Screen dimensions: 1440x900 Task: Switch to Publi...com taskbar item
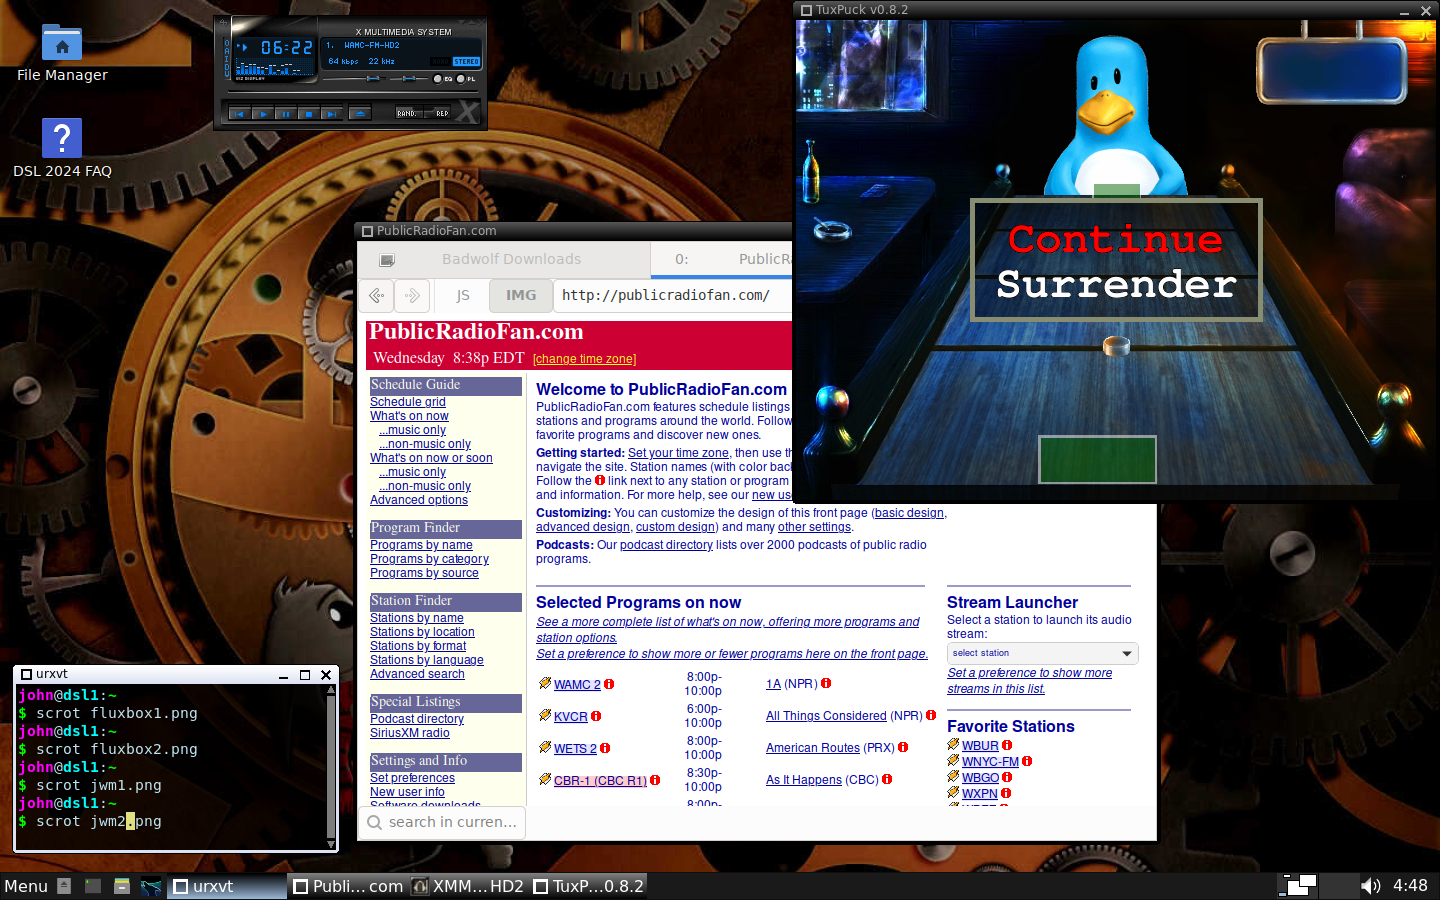348,886
